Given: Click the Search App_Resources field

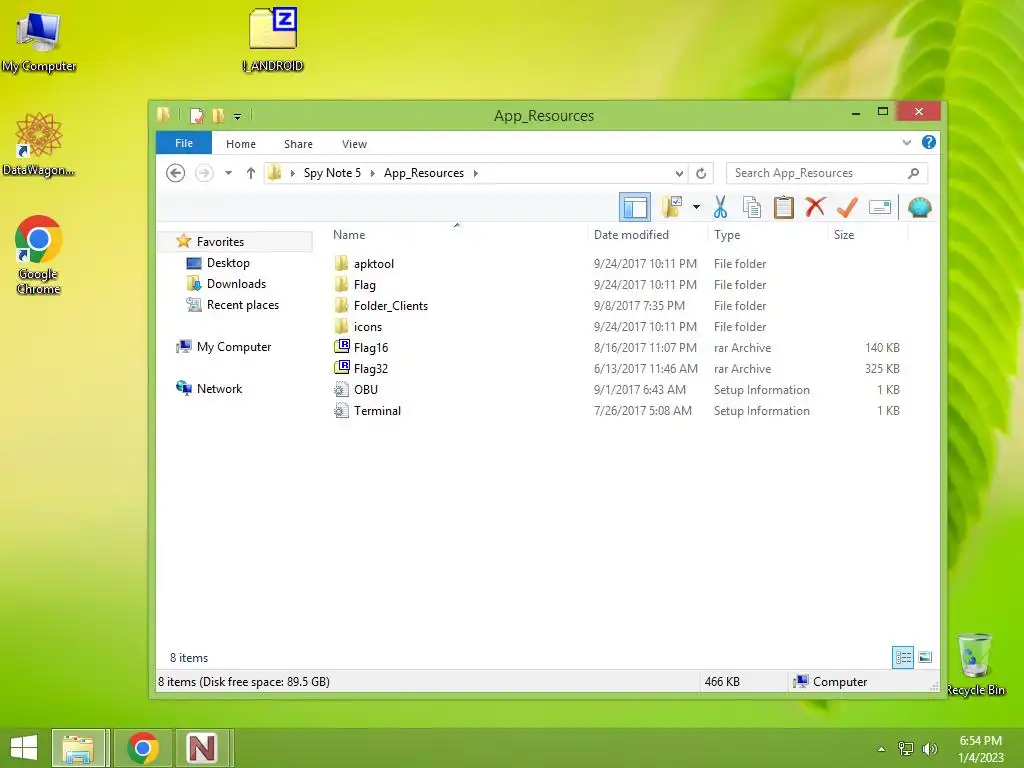Looking at the screenshot, I should click(x=826, y=173).
